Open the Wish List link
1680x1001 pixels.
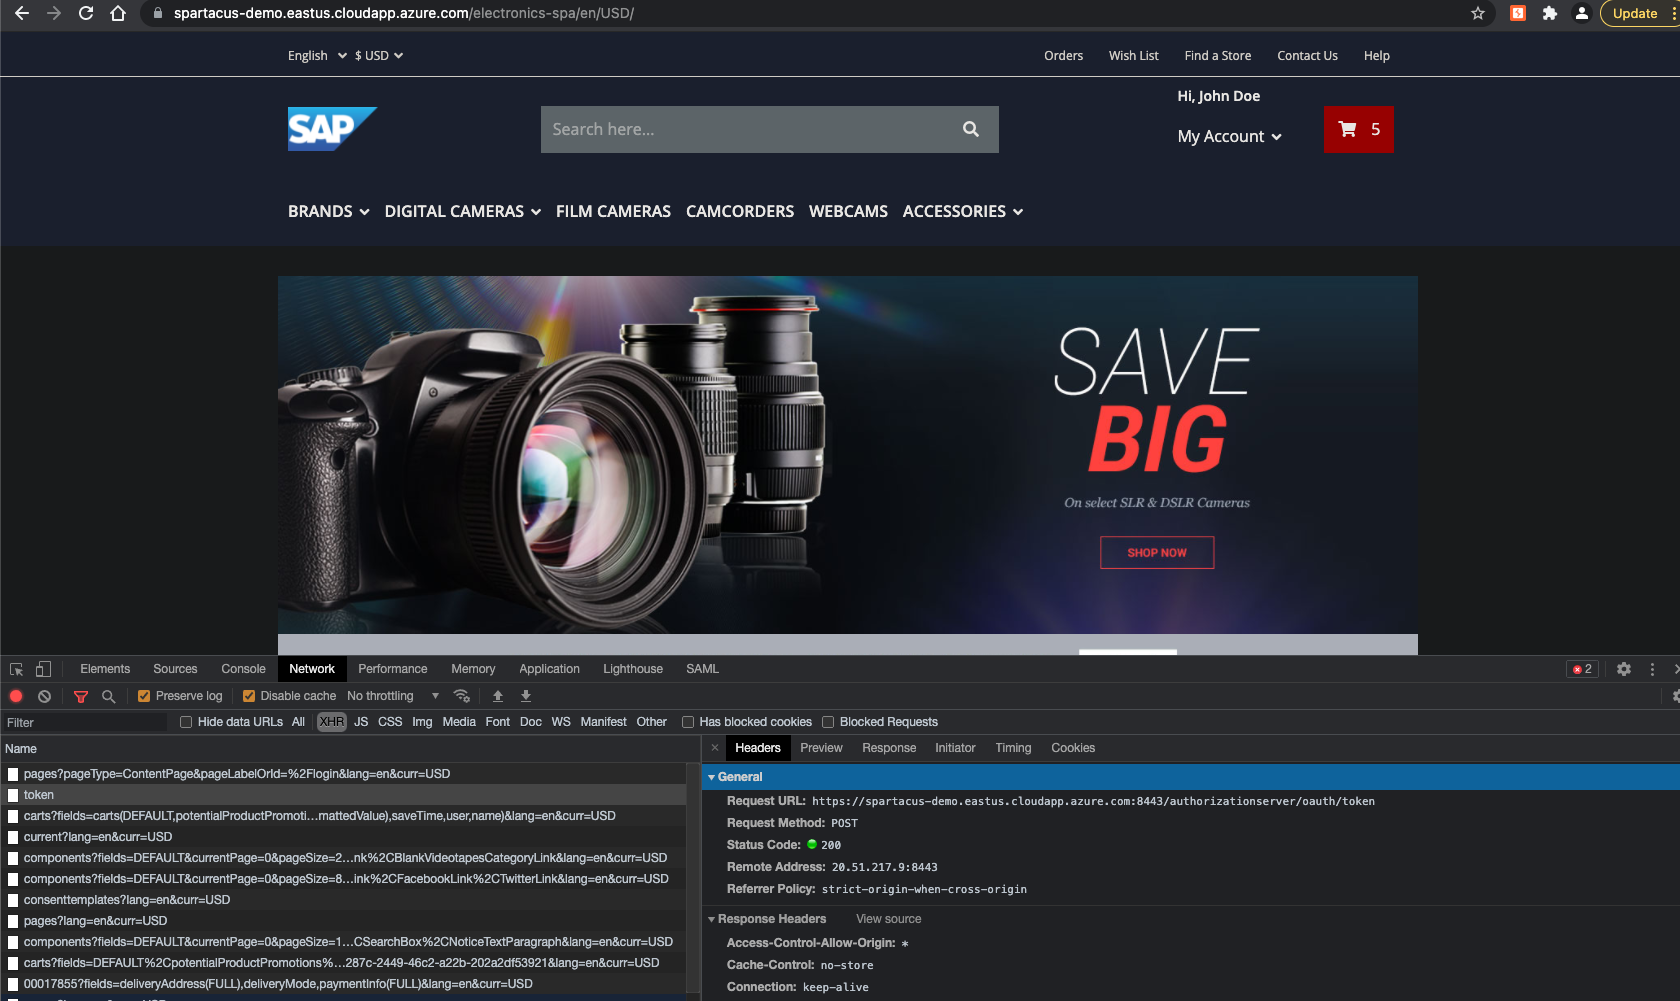tap(1133, 56)
